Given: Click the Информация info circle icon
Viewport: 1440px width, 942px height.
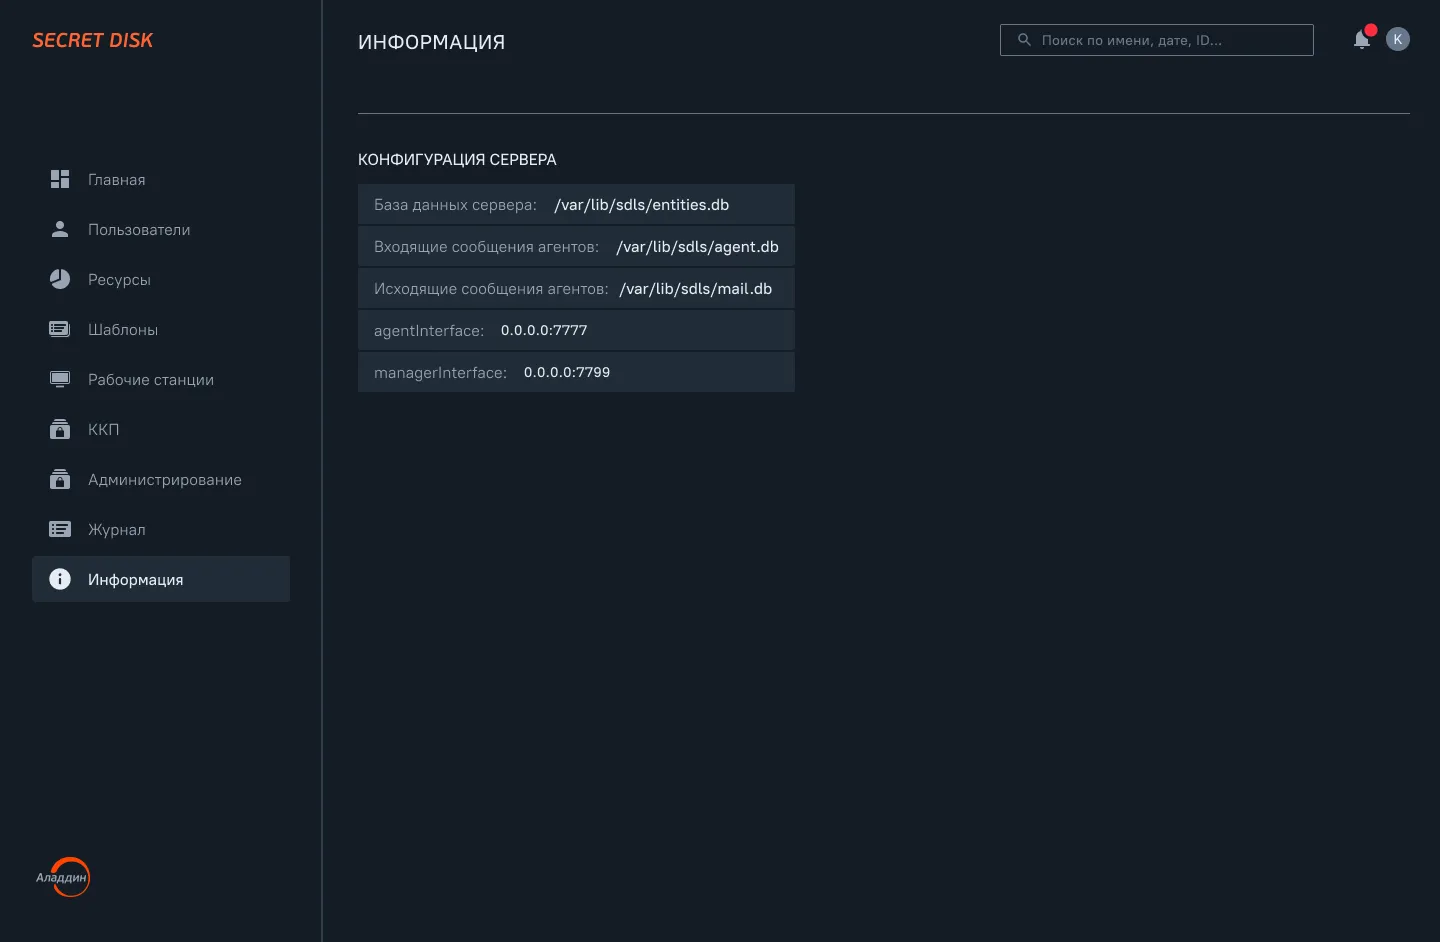Looking at the screenshot, I should pos(60,579).
